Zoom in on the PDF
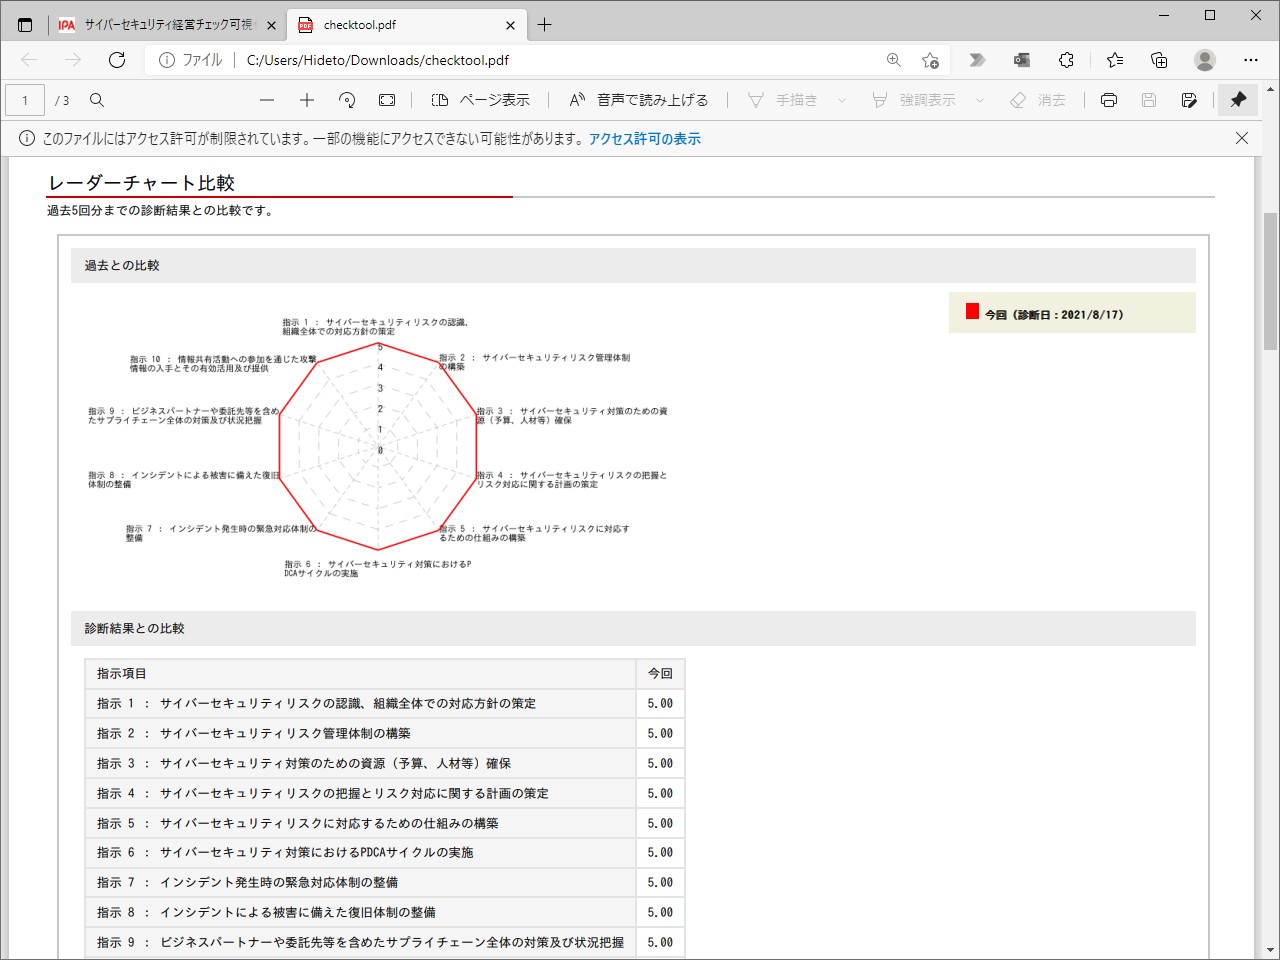Viewport: 1280px width, 960px height. click(x=307, y=100)
